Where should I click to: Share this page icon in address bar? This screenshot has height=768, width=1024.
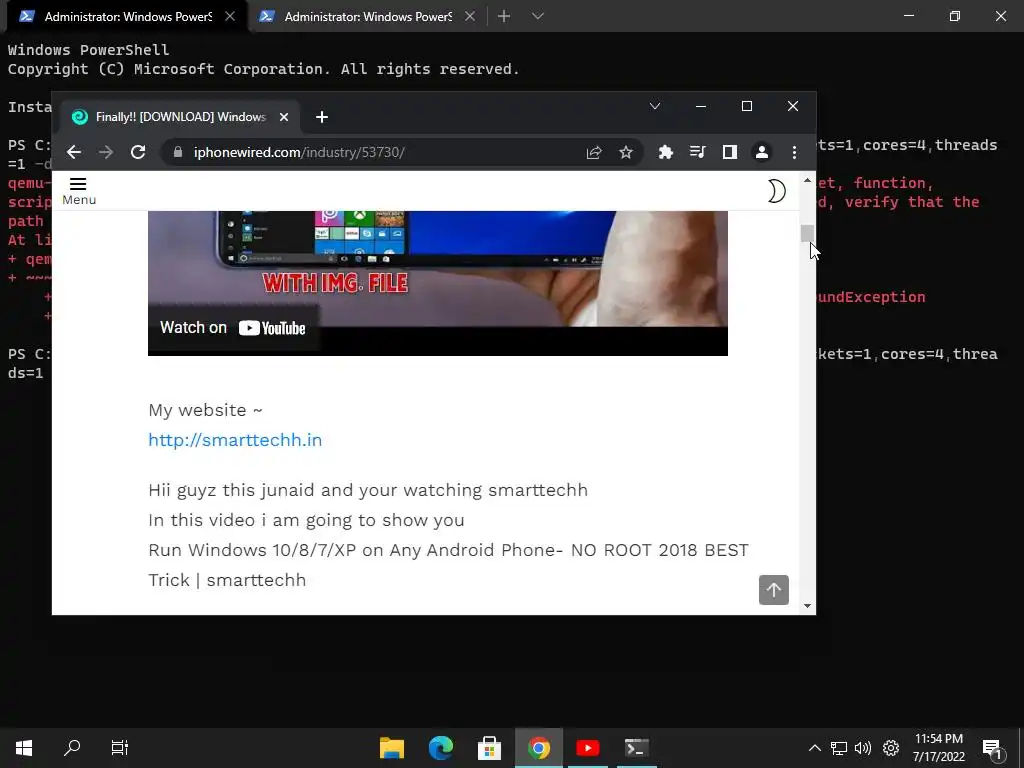point(594,152)
